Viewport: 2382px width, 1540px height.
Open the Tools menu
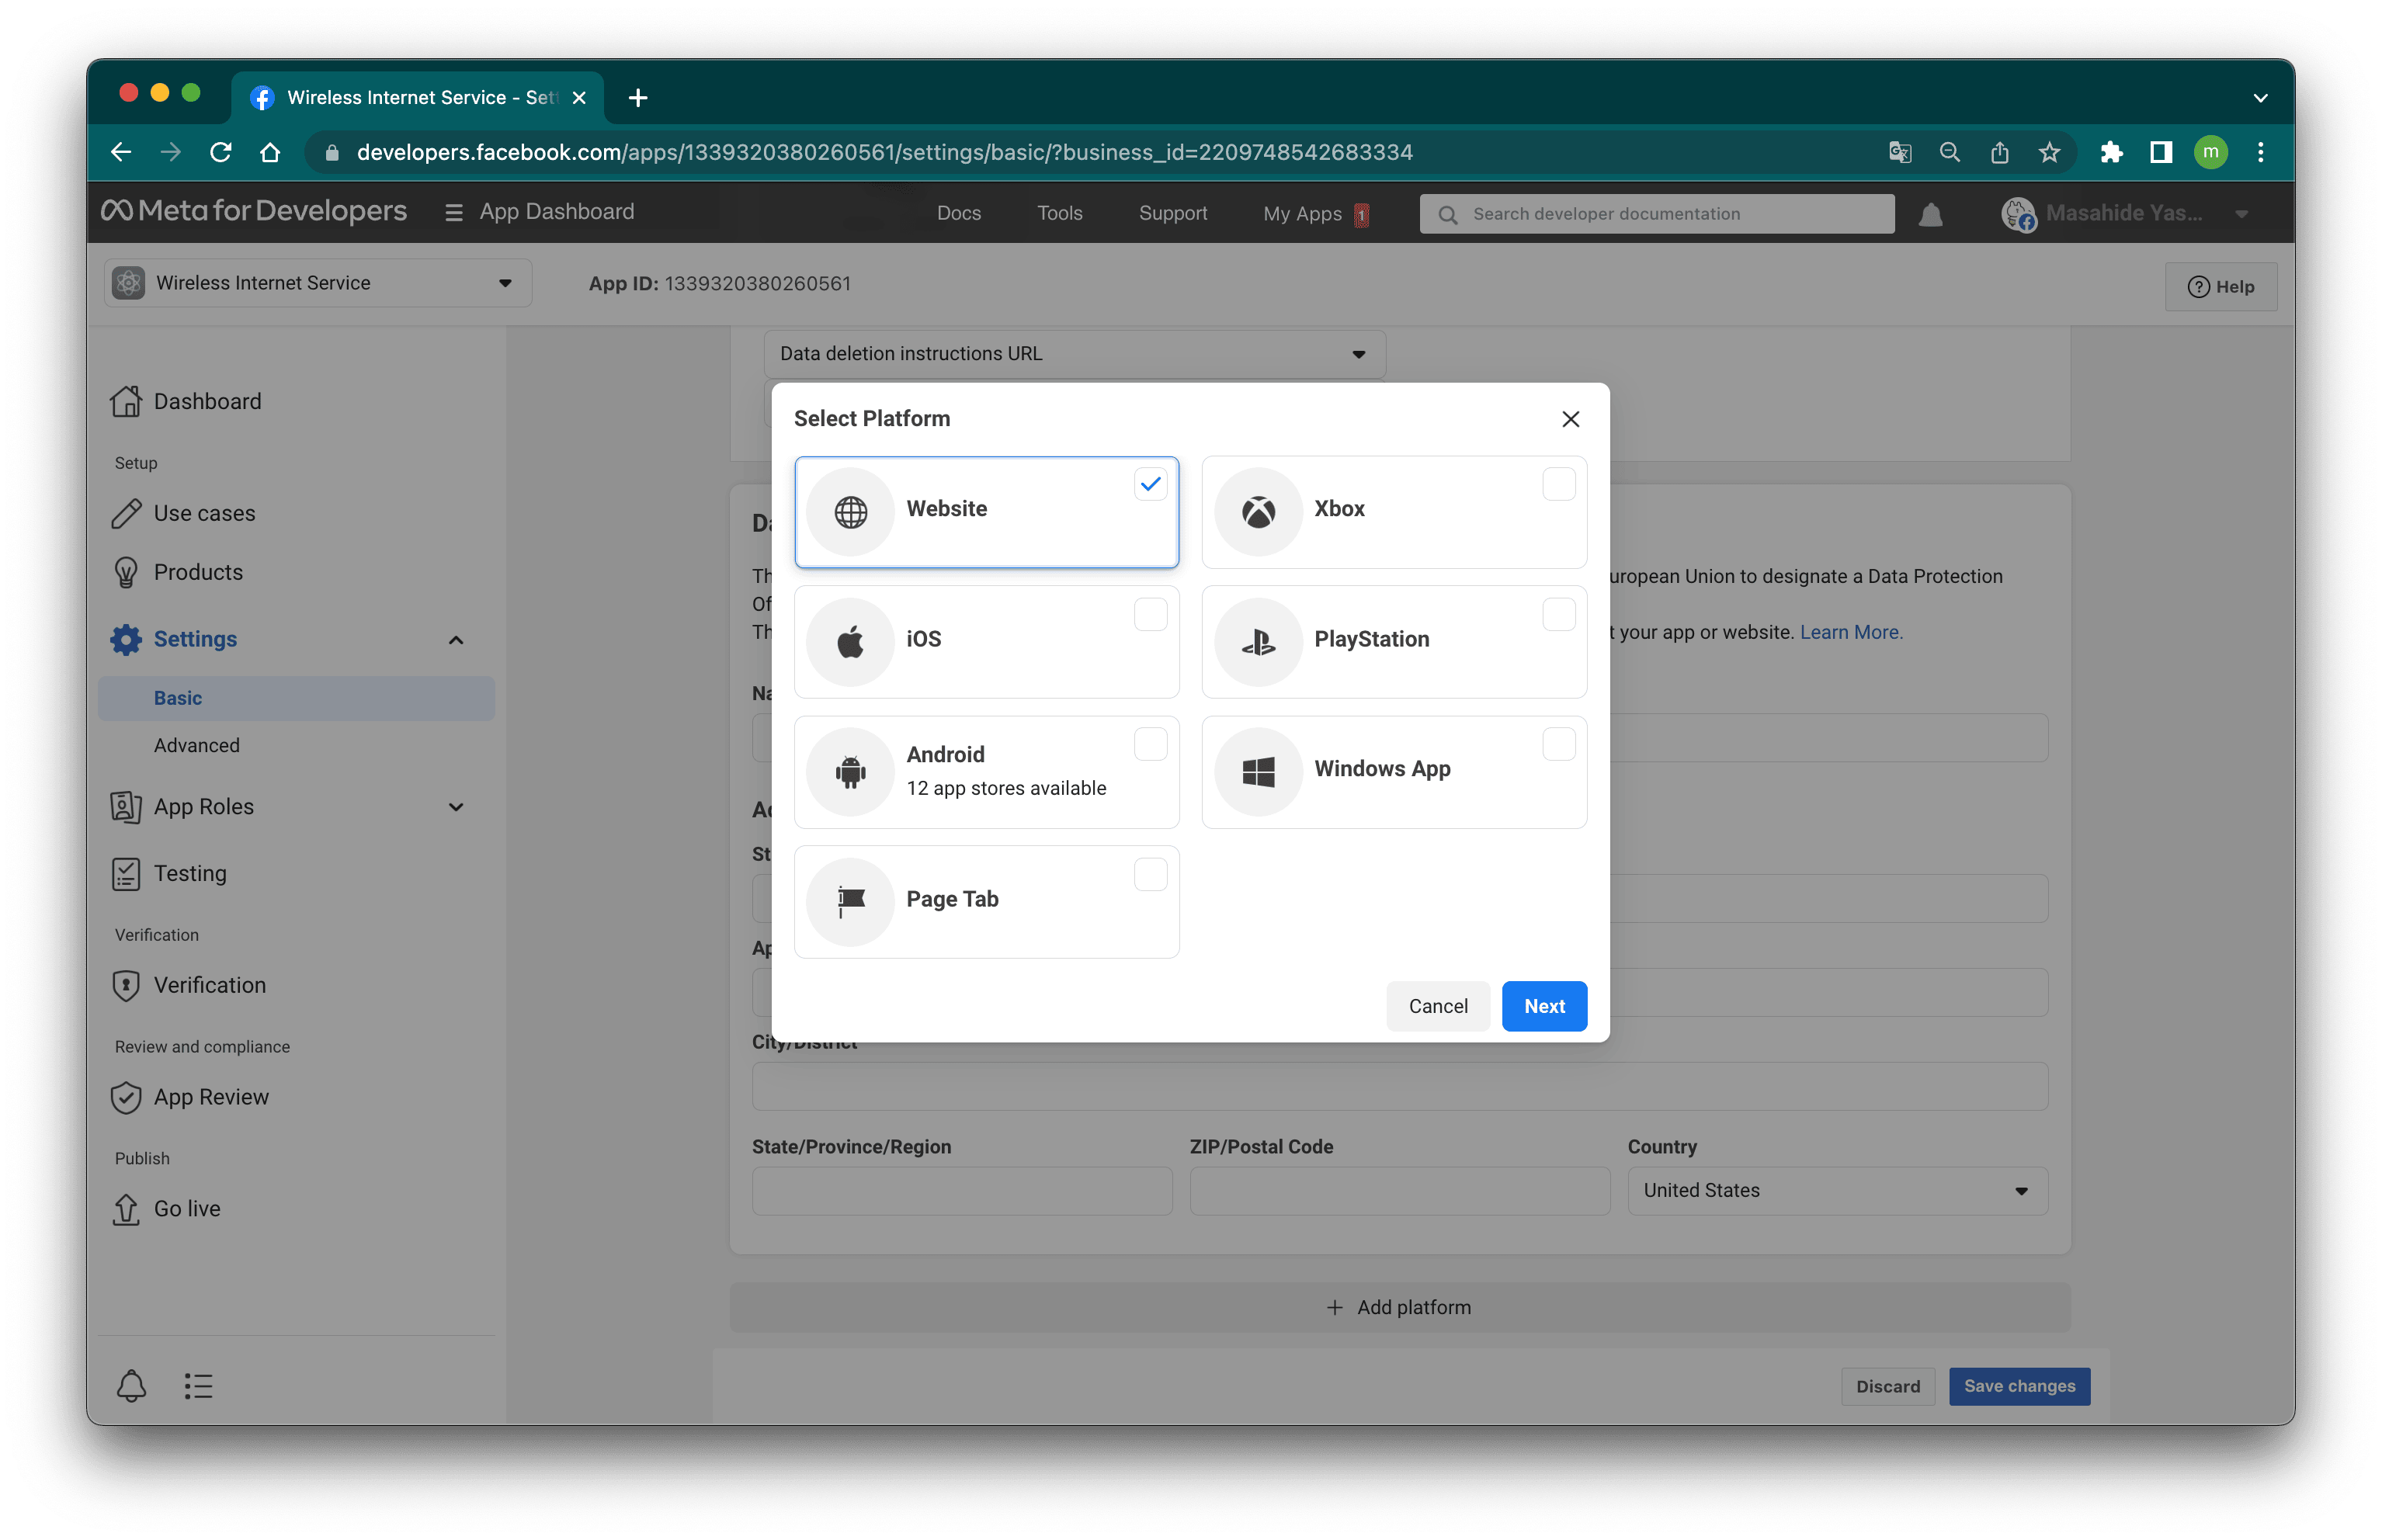point(1059,213)
